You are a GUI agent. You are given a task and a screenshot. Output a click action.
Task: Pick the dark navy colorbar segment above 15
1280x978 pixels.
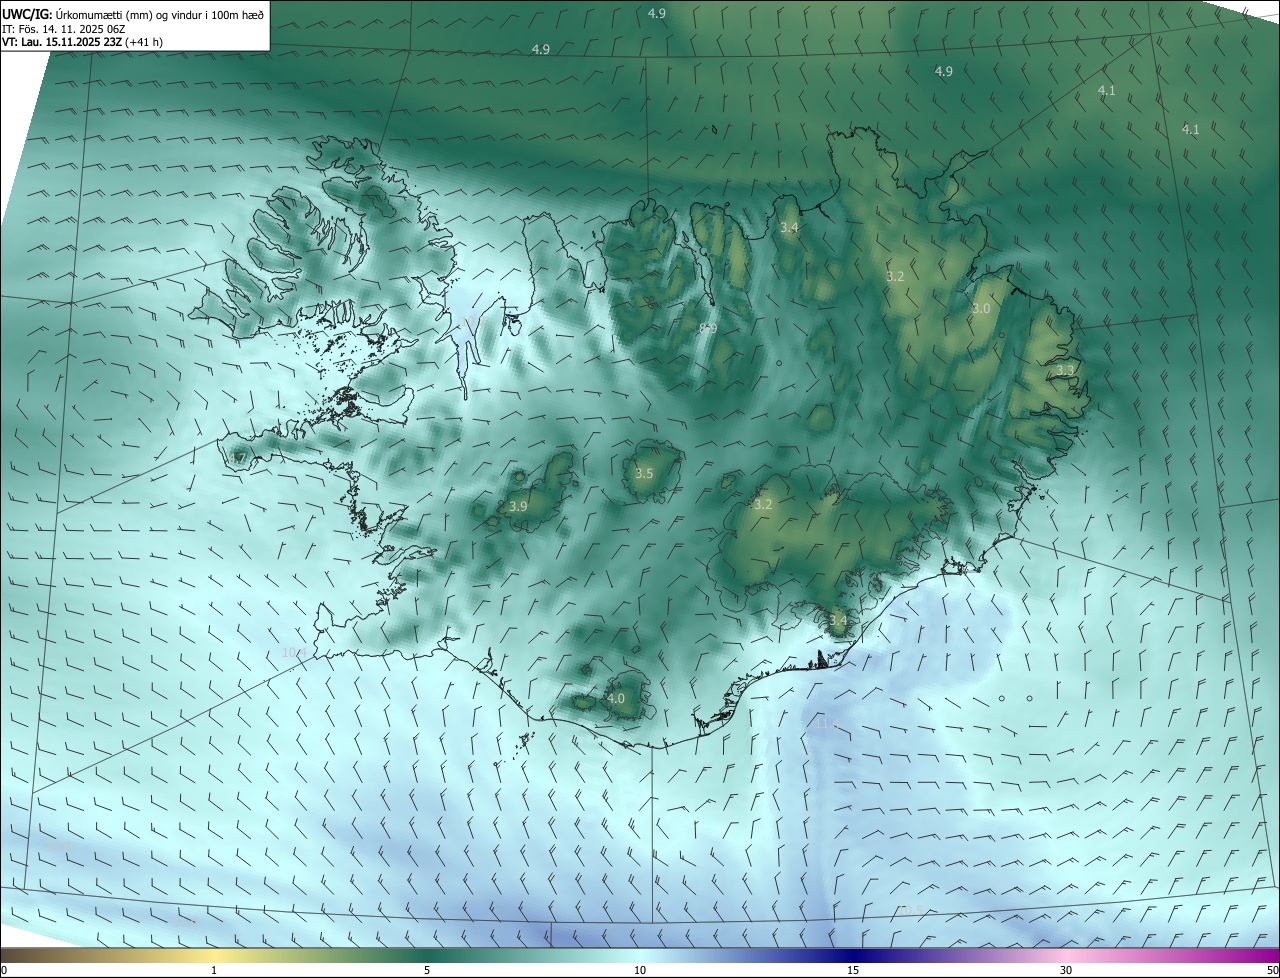tap(853, 954)
